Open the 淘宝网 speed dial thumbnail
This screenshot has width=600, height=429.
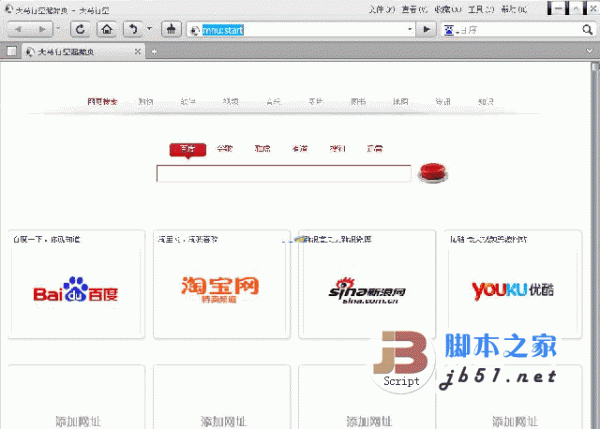[x=222, y=284]
